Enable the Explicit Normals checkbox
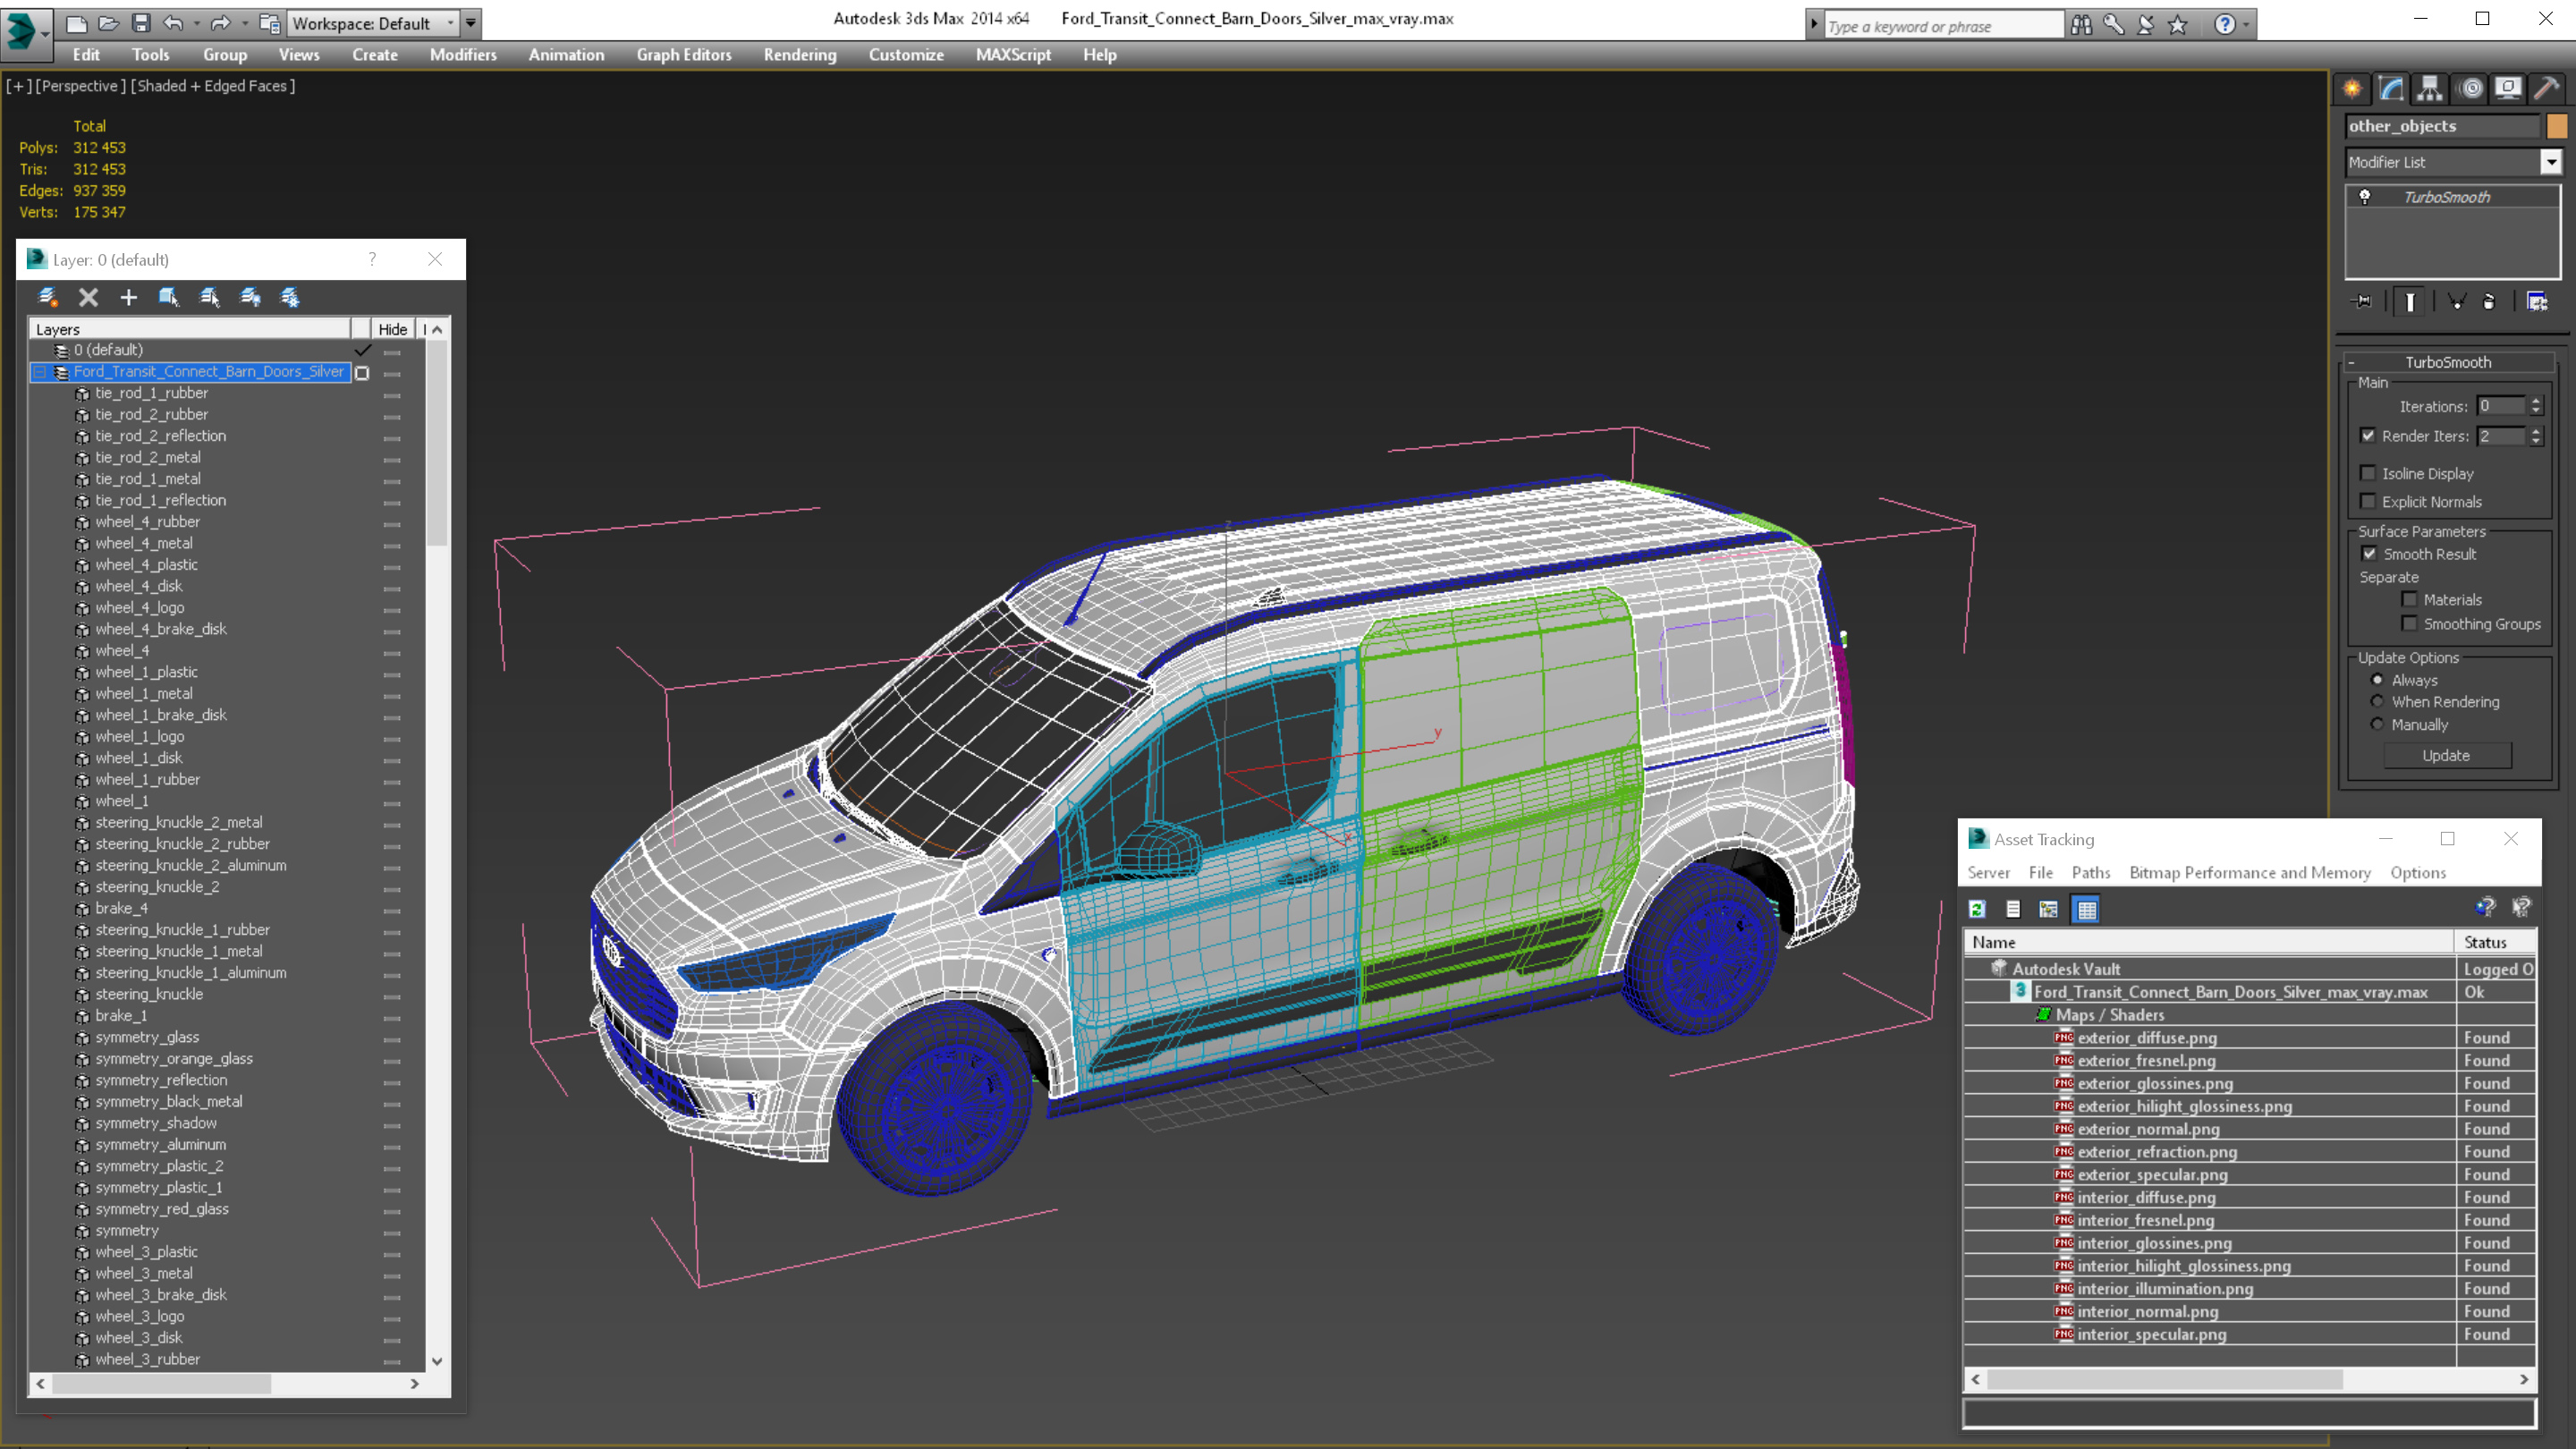This screenshot has width=2576, height=1449. pyautogui.click(x=2368, y=501)
